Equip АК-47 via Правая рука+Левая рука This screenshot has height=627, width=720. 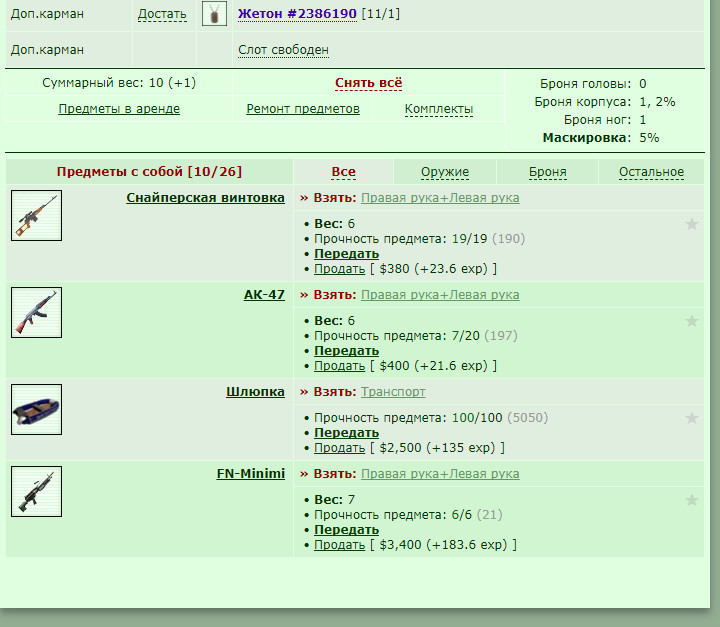[x=440, y=295]
